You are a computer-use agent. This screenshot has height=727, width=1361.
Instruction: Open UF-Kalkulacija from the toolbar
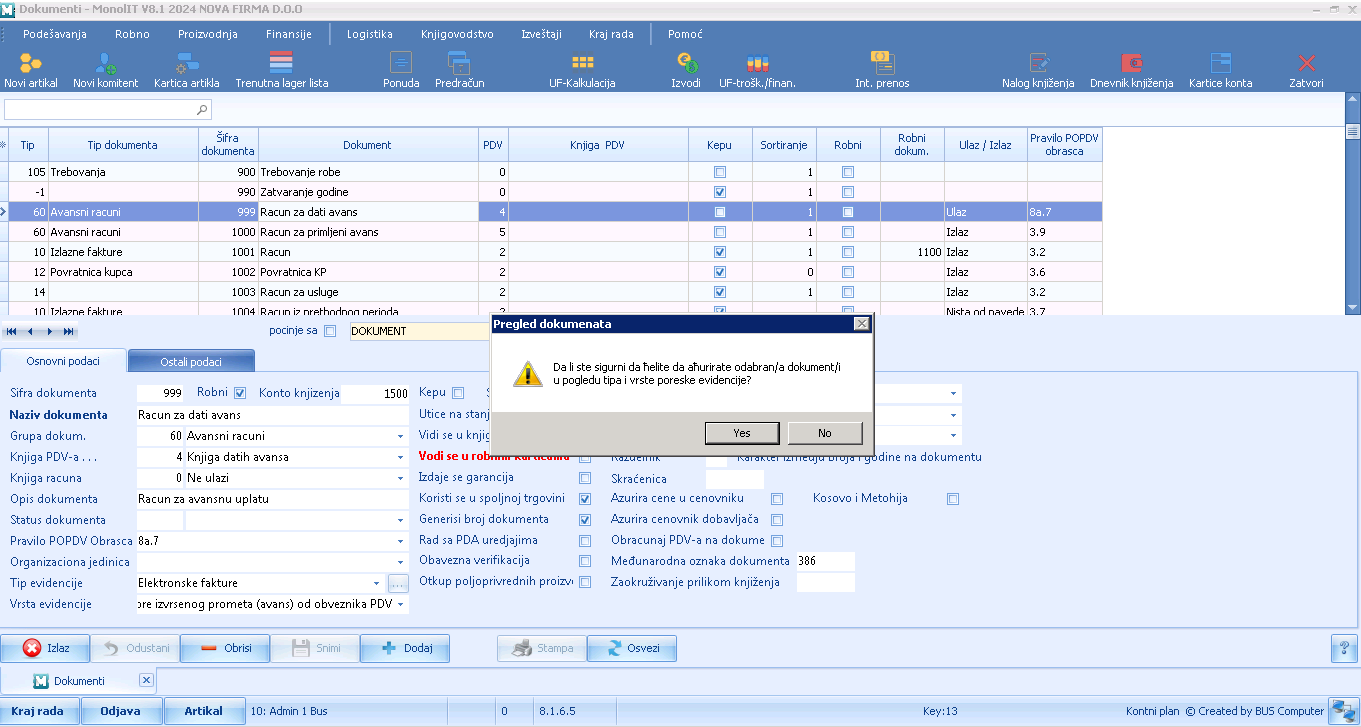coord(582,64)
